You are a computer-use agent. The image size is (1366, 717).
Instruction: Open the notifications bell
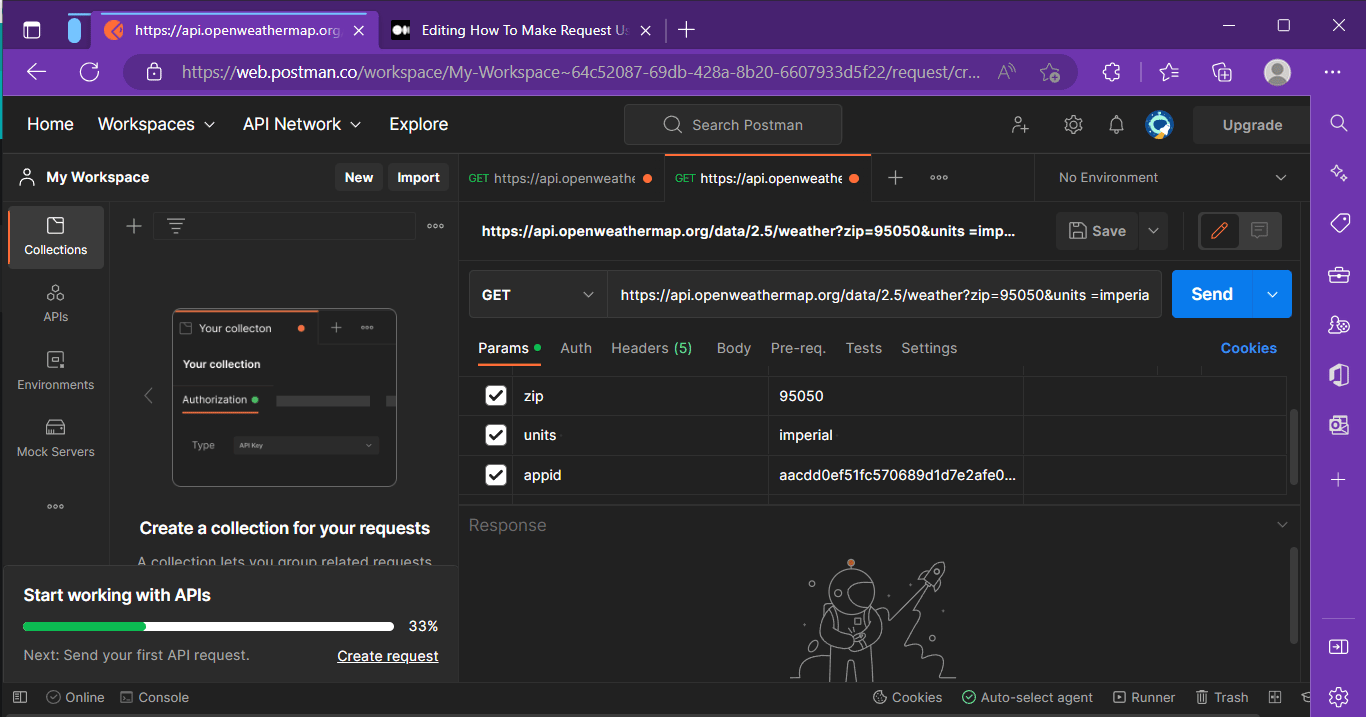point(1117,125)
